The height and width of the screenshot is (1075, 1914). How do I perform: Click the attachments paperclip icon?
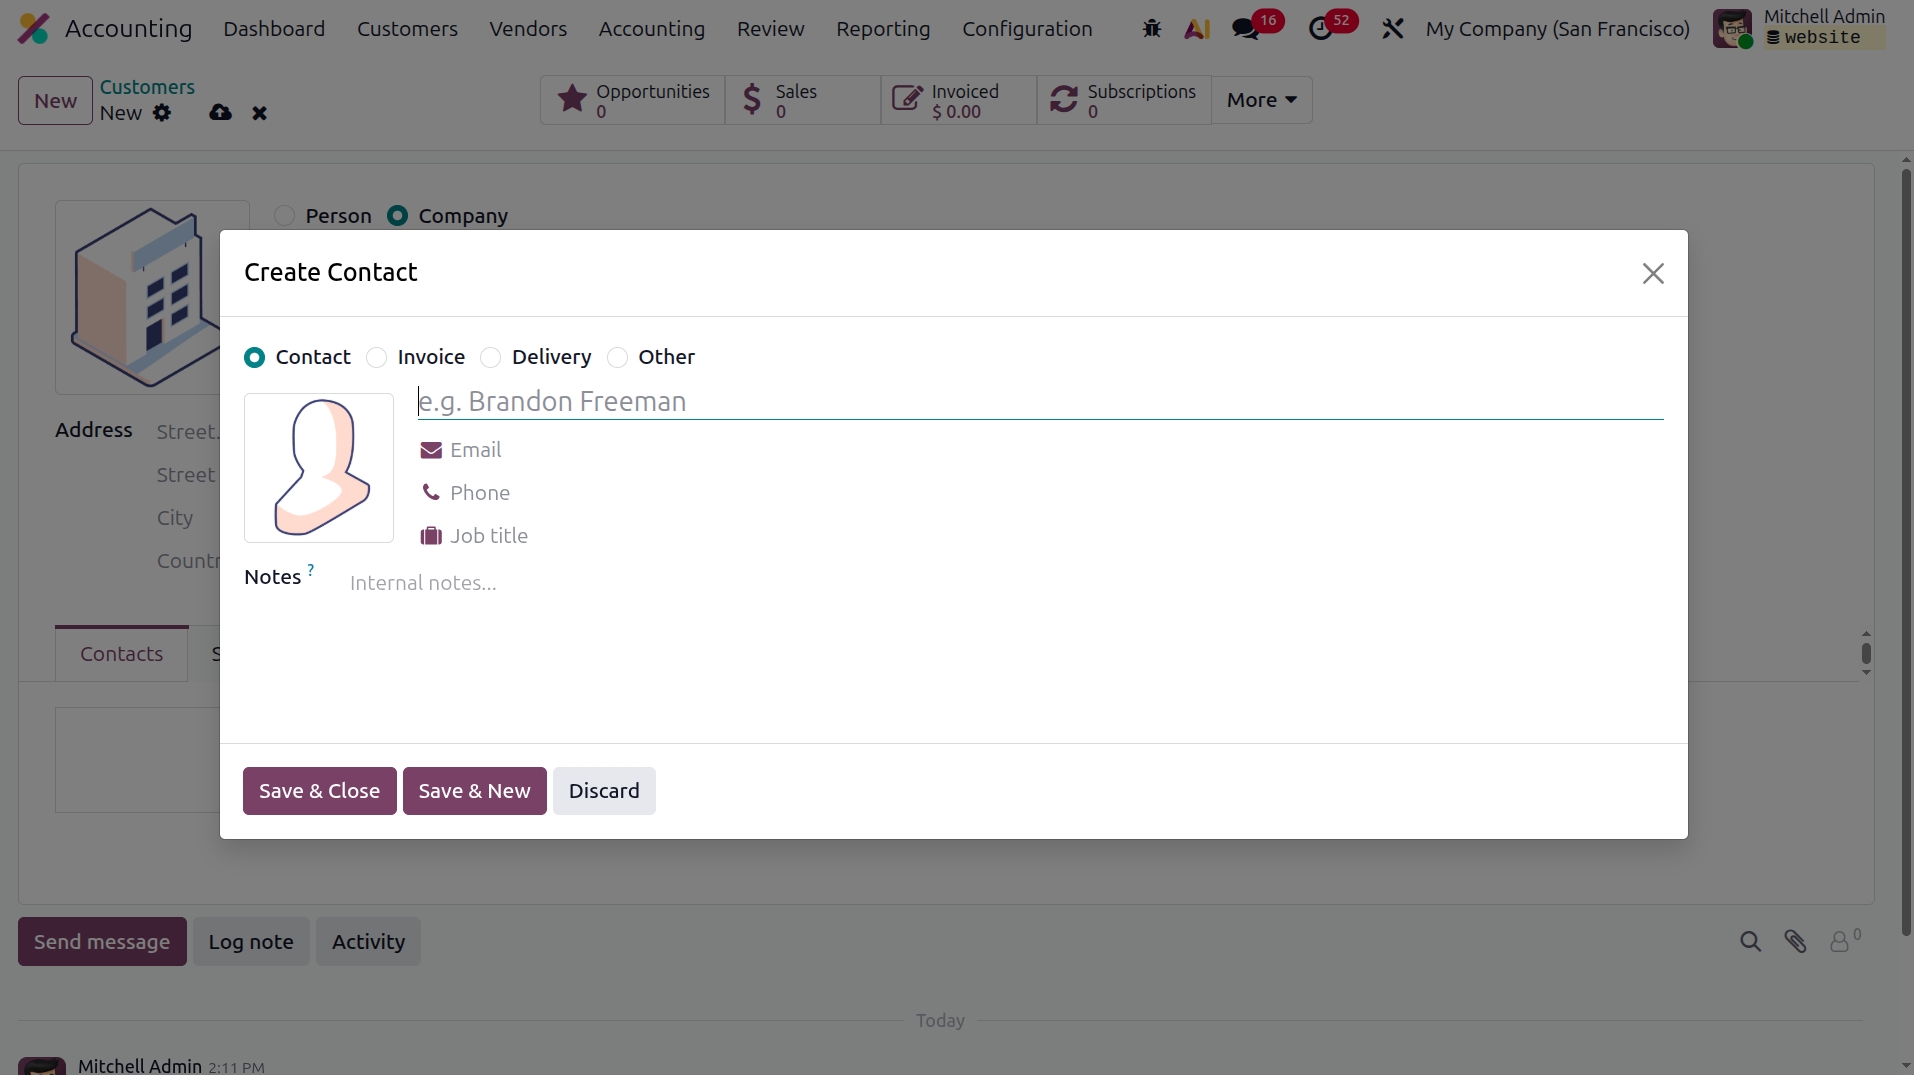(x=1795, y=941)
